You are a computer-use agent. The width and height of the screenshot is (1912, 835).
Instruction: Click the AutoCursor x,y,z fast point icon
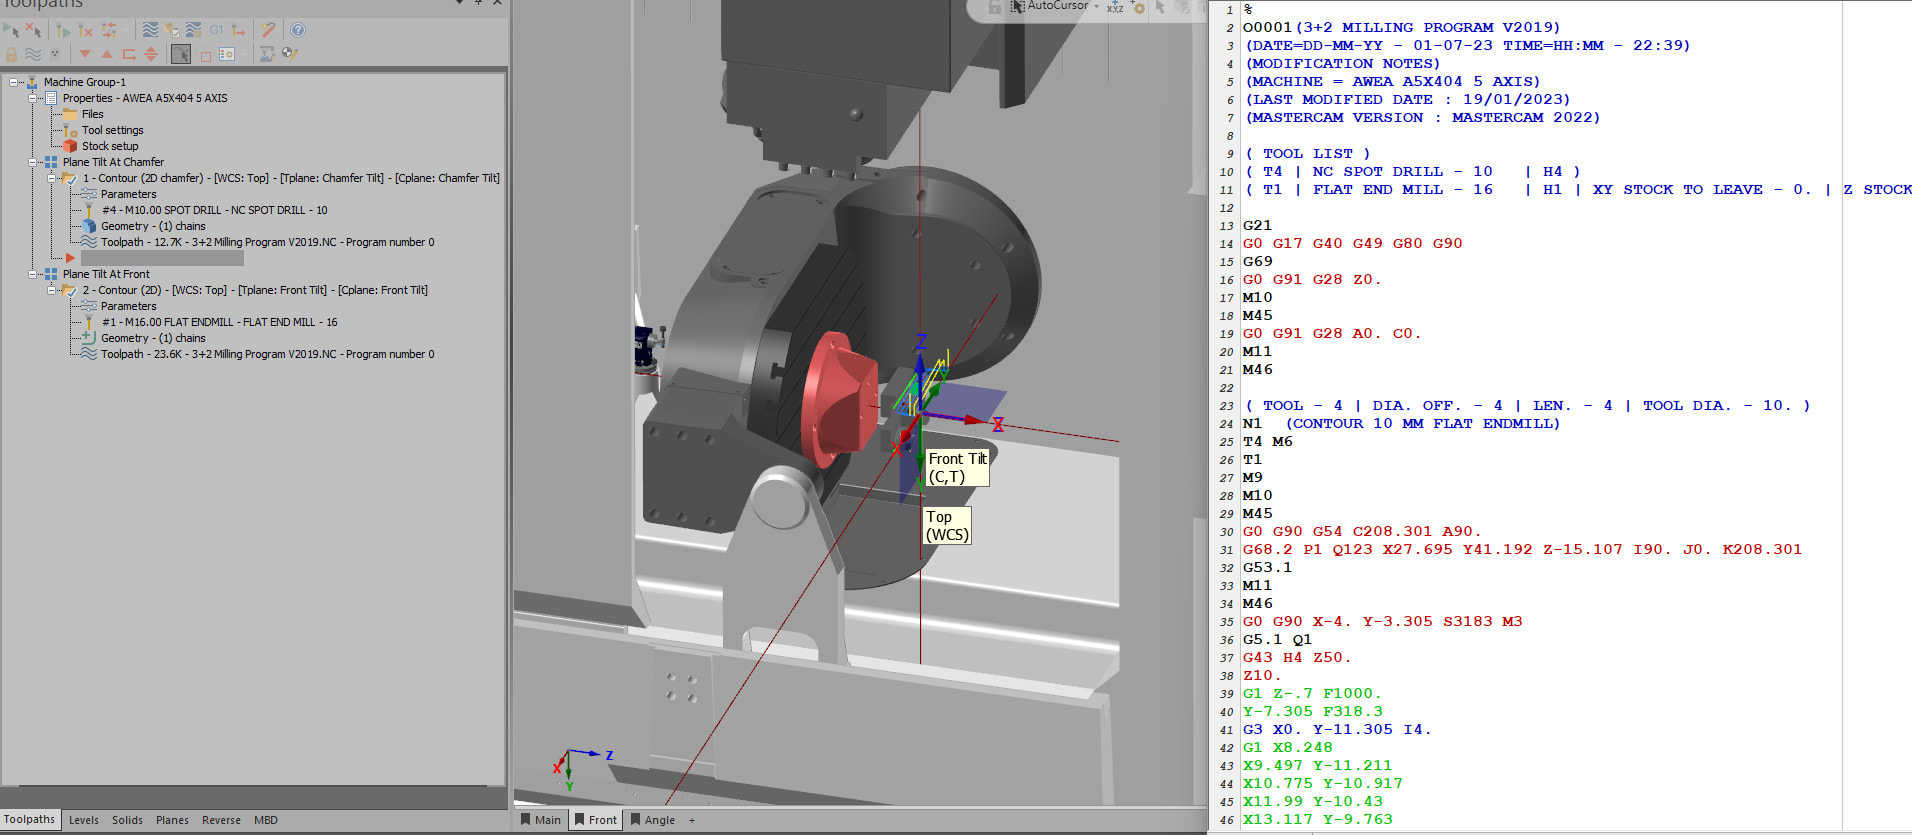coord(1115,7)
